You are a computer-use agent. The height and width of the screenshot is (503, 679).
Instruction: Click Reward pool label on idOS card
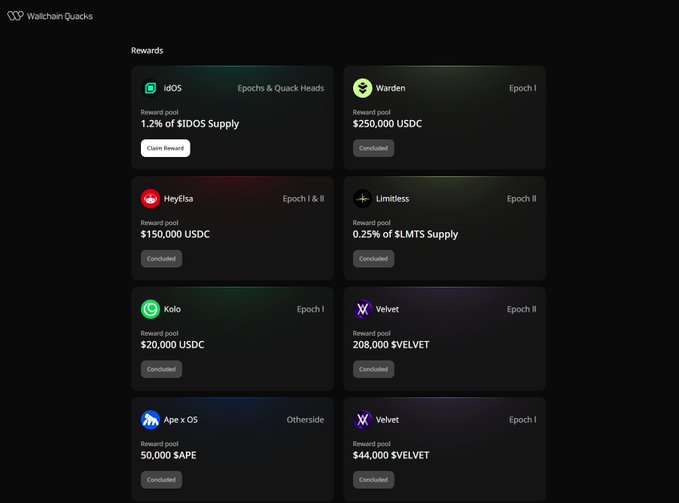click(159, 112)
